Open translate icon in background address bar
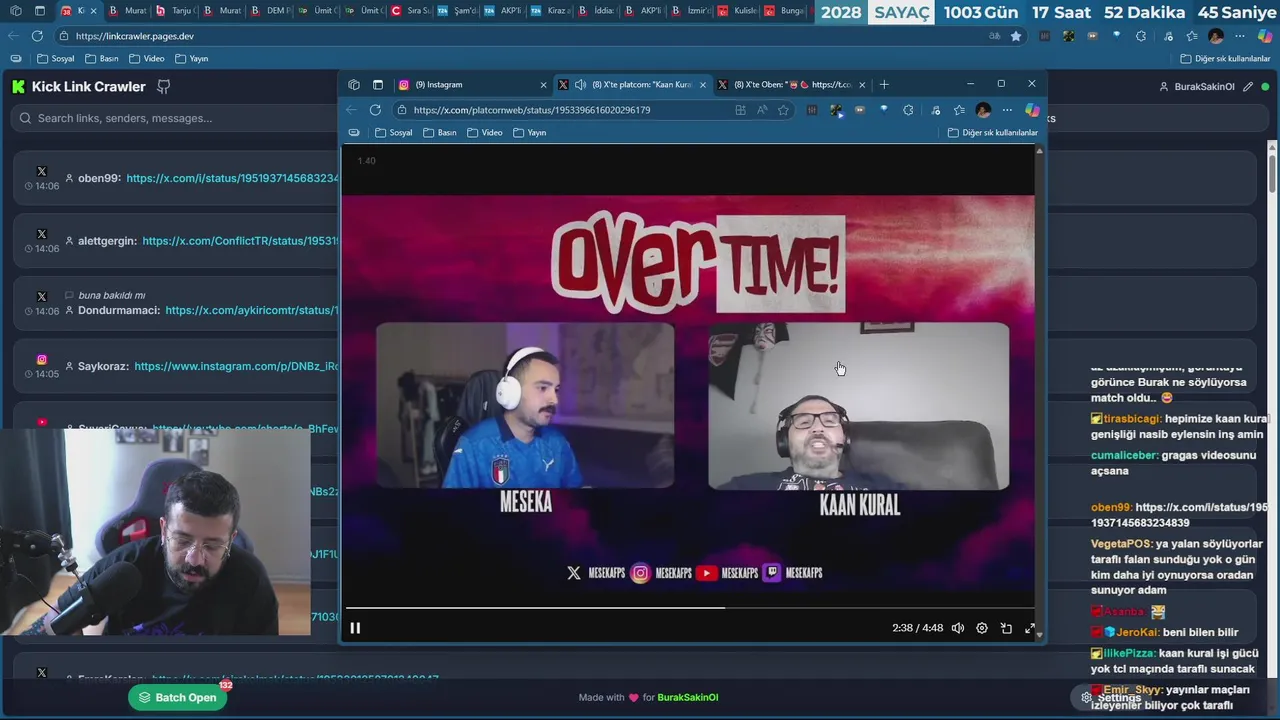Viewport: 1280px width, 720px height. (x=994, y=36)
